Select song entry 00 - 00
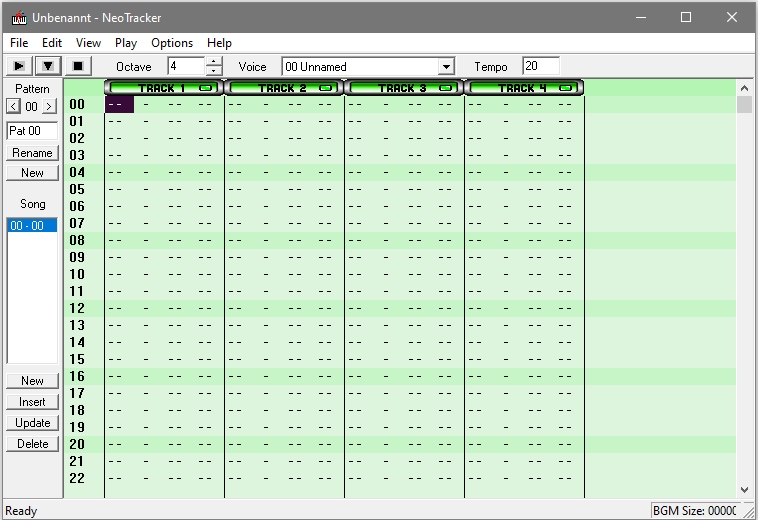758x520 pixels. coord(32,226)
